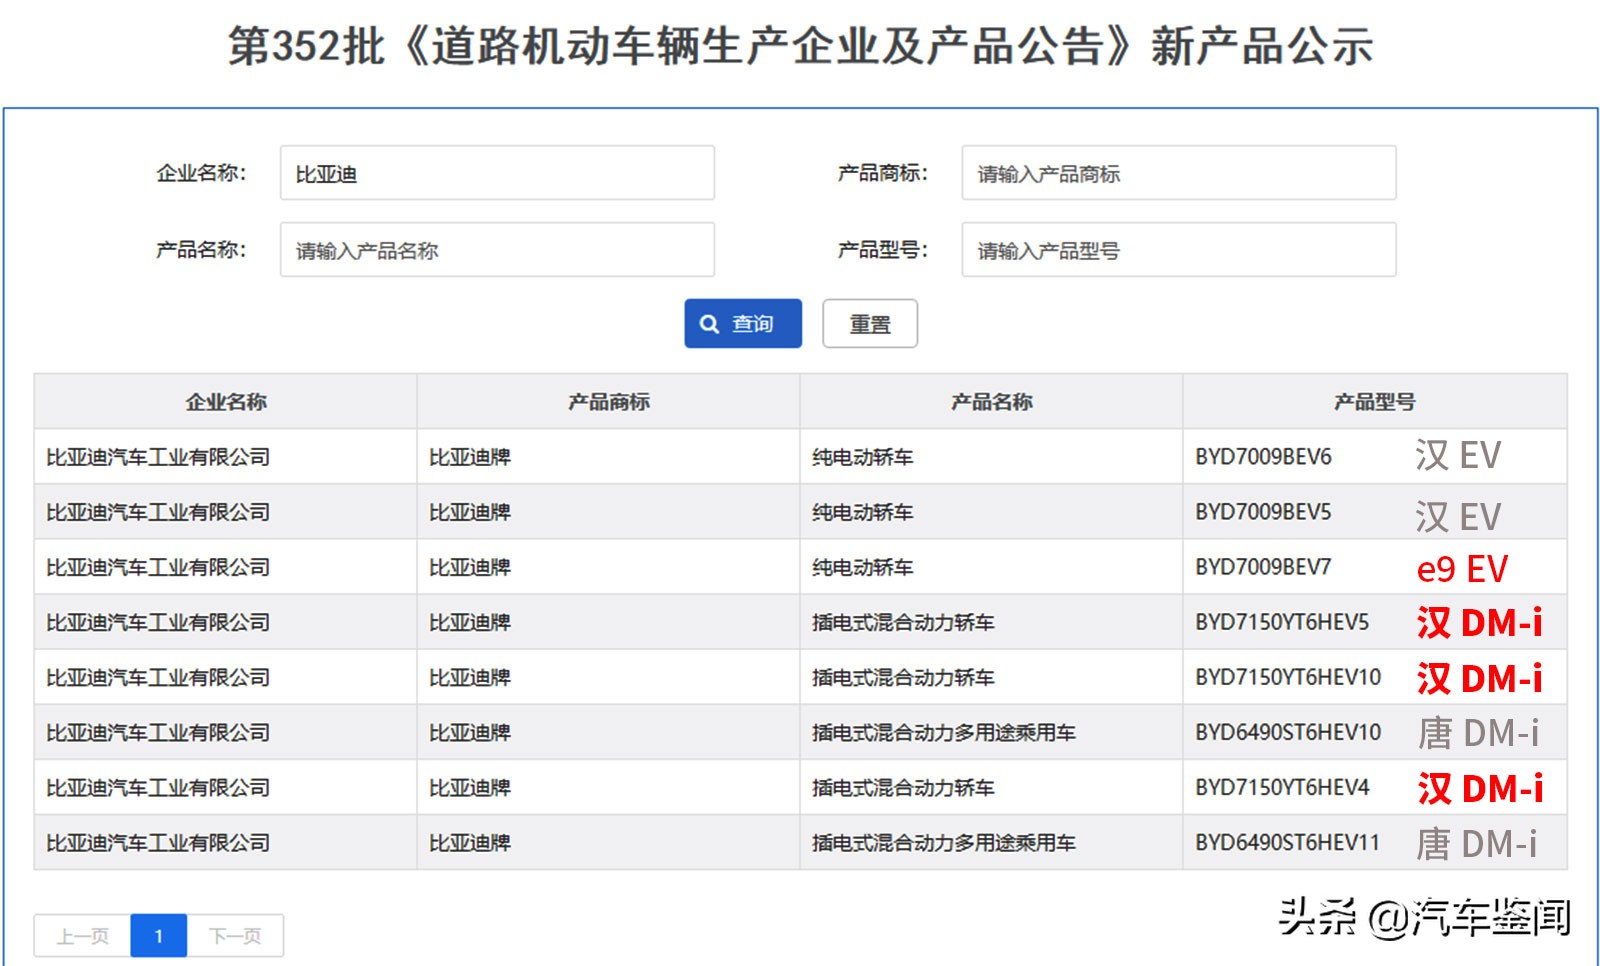Click the 产品商标 input field
Screen dimensions: 1600x966
pos(1178,173)
